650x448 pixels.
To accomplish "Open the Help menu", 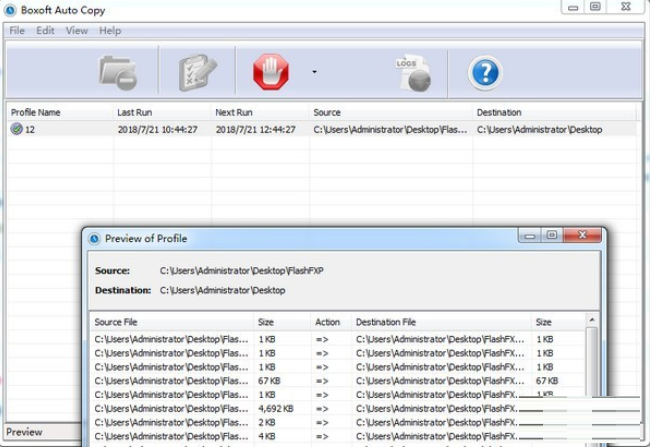I will pos(110,31).
